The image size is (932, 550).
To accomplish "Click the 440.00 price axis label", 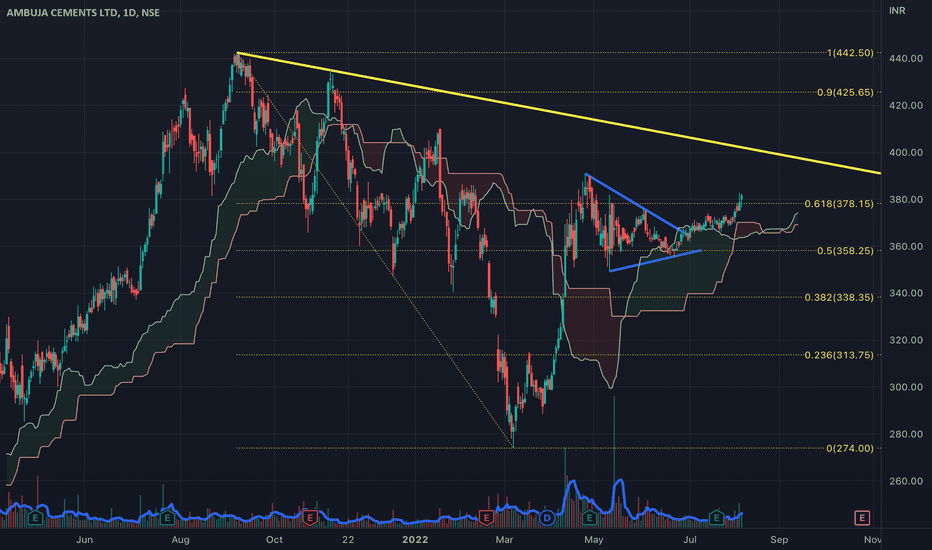I will (x=906, y=58).
